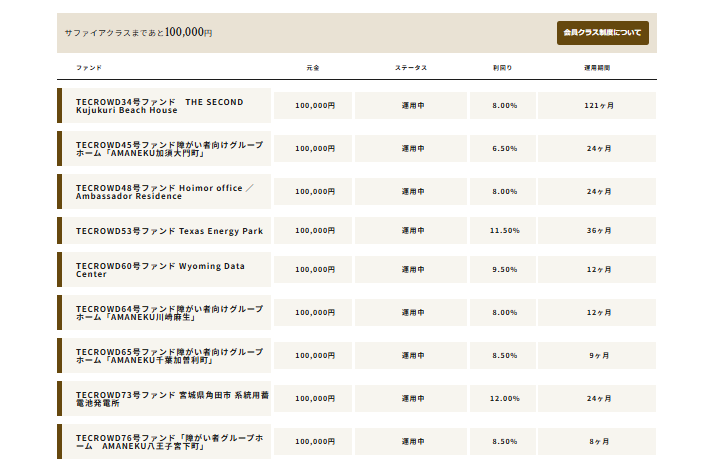Image resolution: width=707 pixels, height=467 pixels.
Task: Click the 100,000円 principal of TECROWD76号
Action: coord(313,441)
